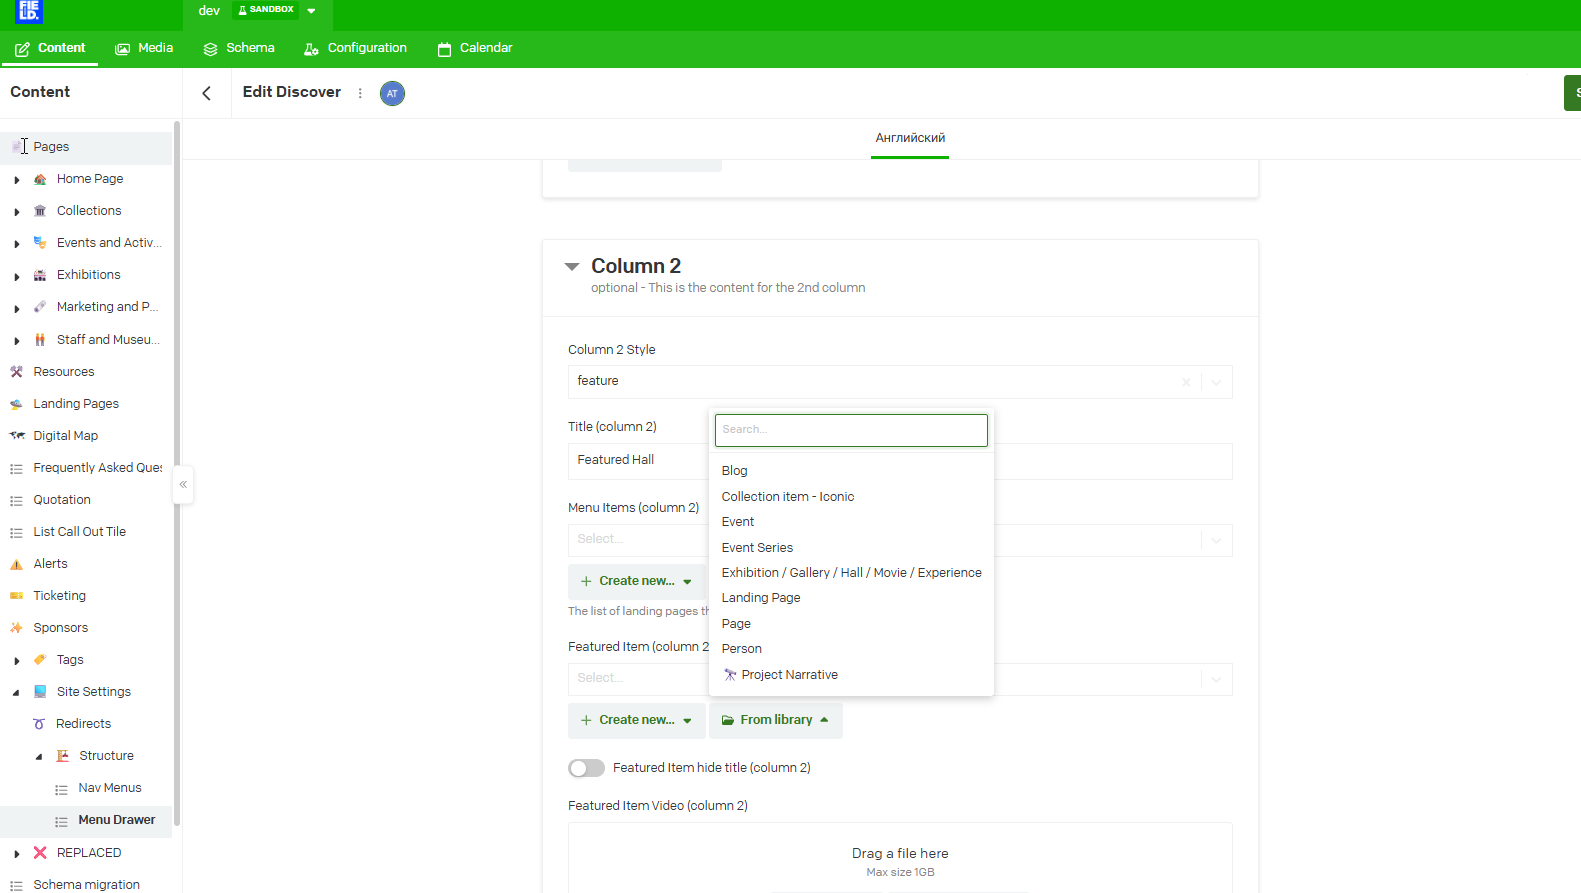1581x893 pixels.
Task: Go back with the left arrow
Action: 207,93
